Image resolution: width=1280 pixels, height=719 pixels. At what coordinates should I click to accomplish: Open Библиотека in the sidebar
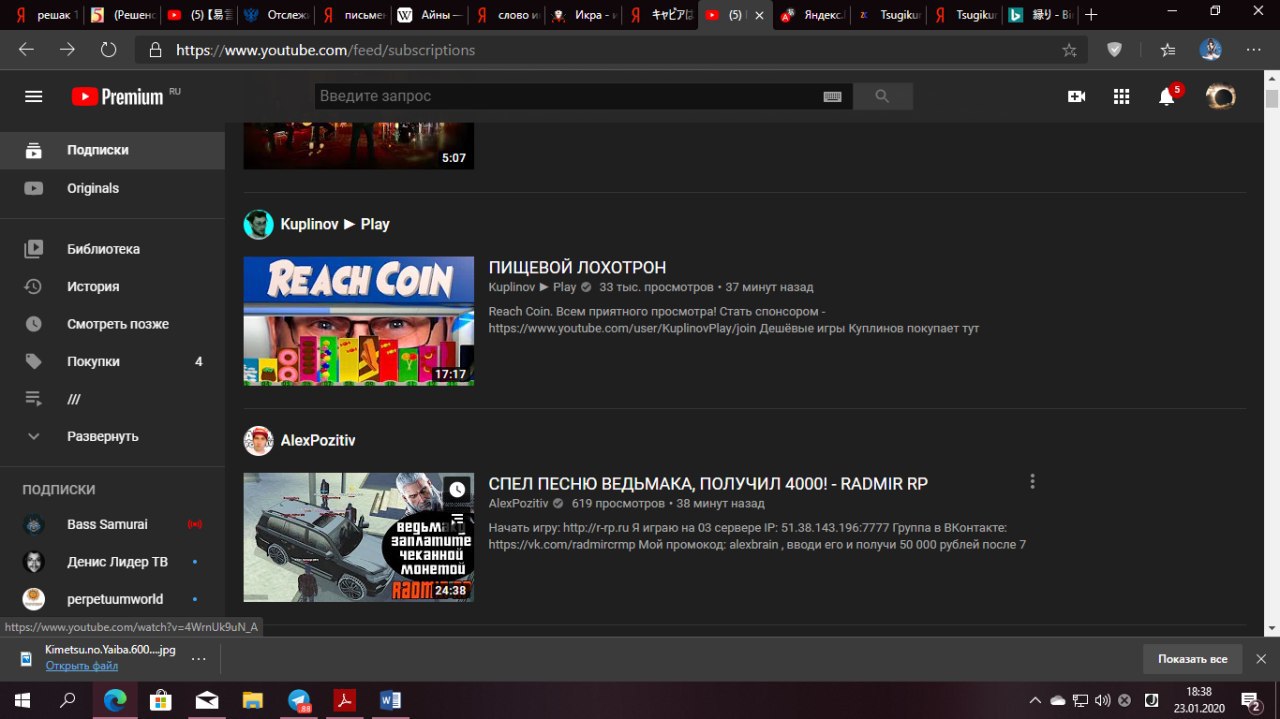(x=112, y=249)
